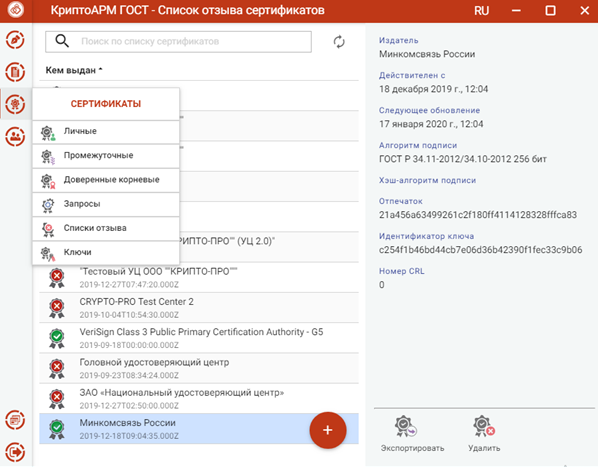Delete the selected CRL
This screenshot has height=467, width=598.
tap(484, 434)
